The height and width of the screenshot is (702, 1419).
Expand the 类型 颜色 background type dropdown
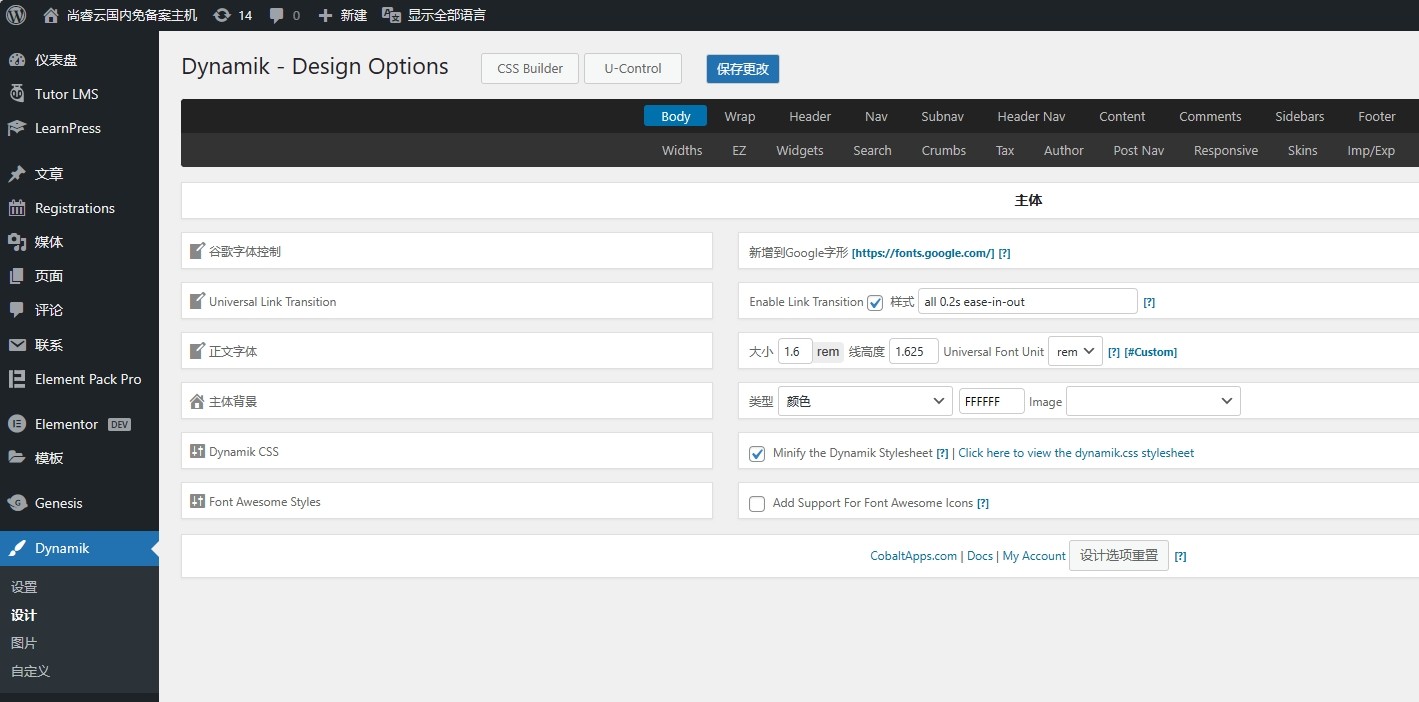pyautogui.click(x=865, y=401)
